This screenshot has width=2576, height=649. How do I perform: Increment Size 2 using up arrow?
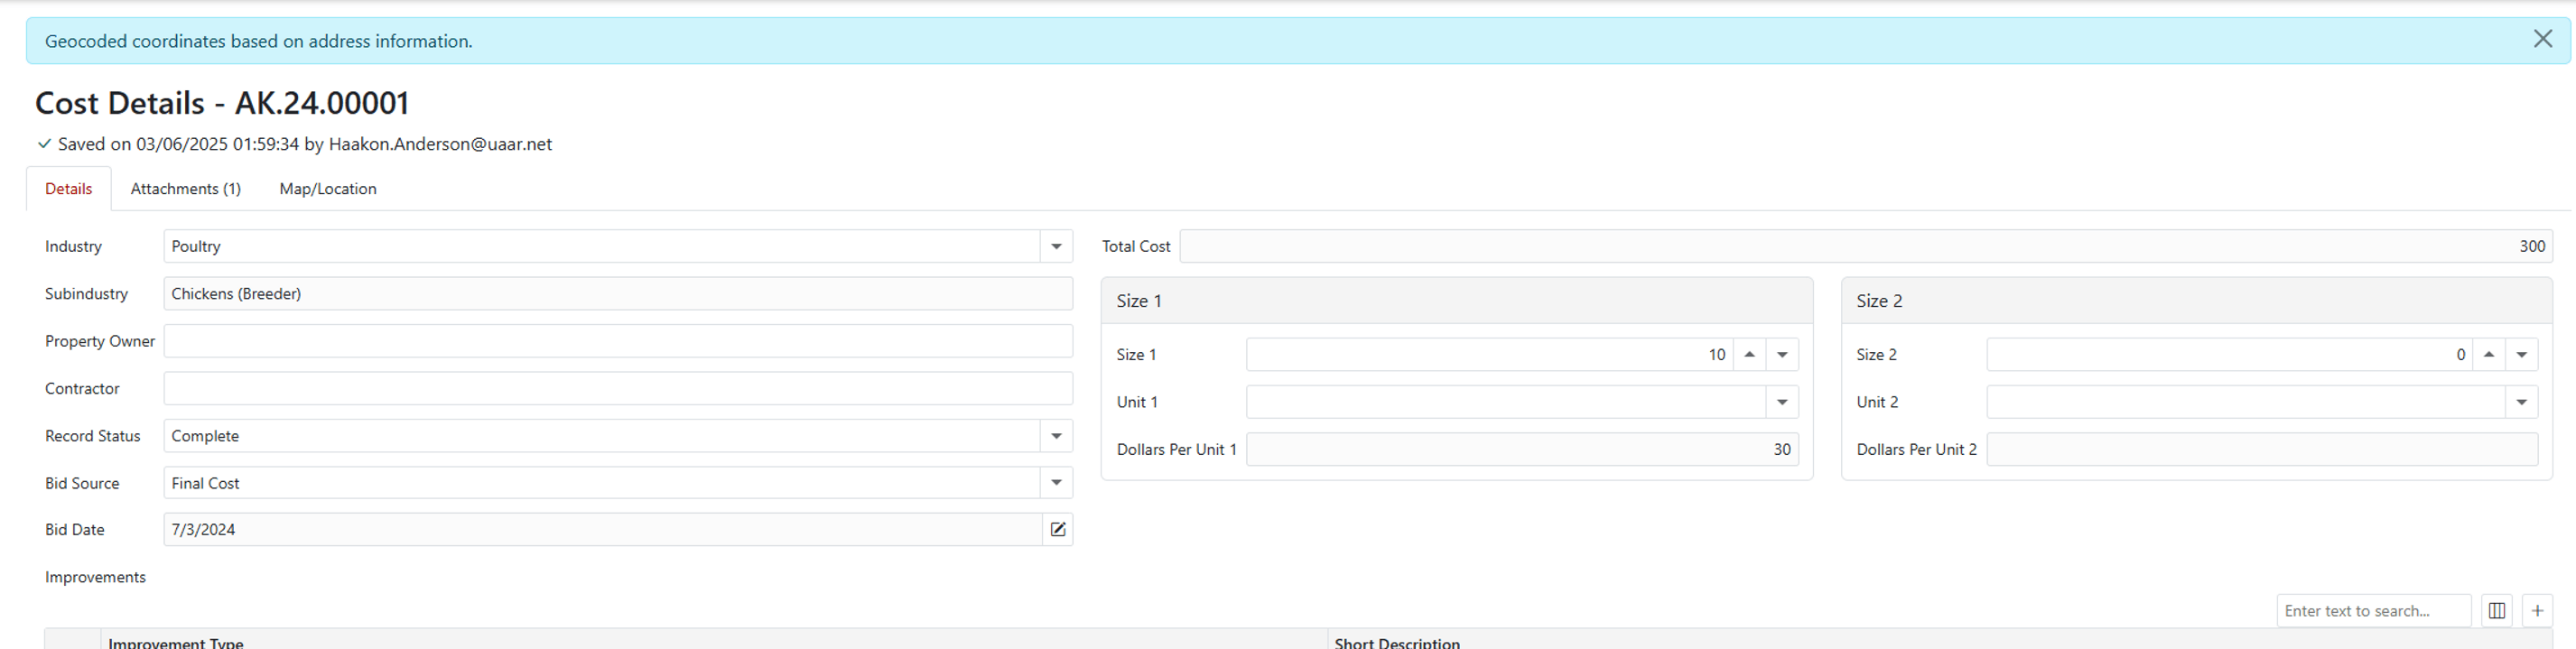pyautogui.click(x=2488, y=355)
